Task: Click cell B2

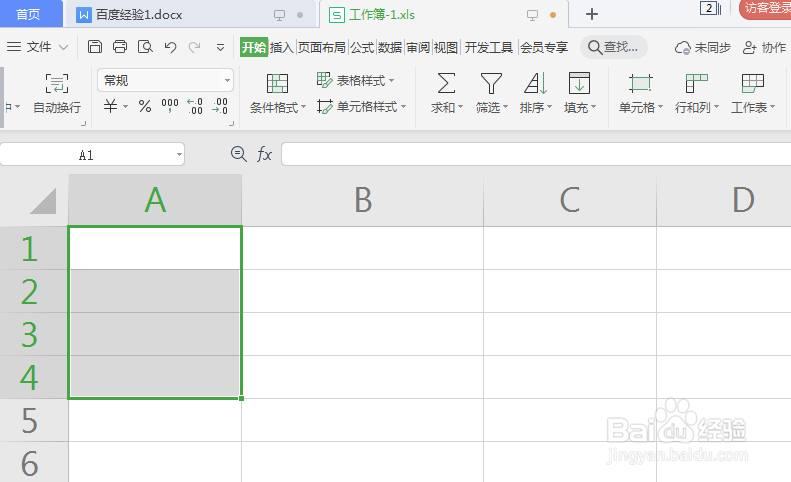Action: pos(363,291)
